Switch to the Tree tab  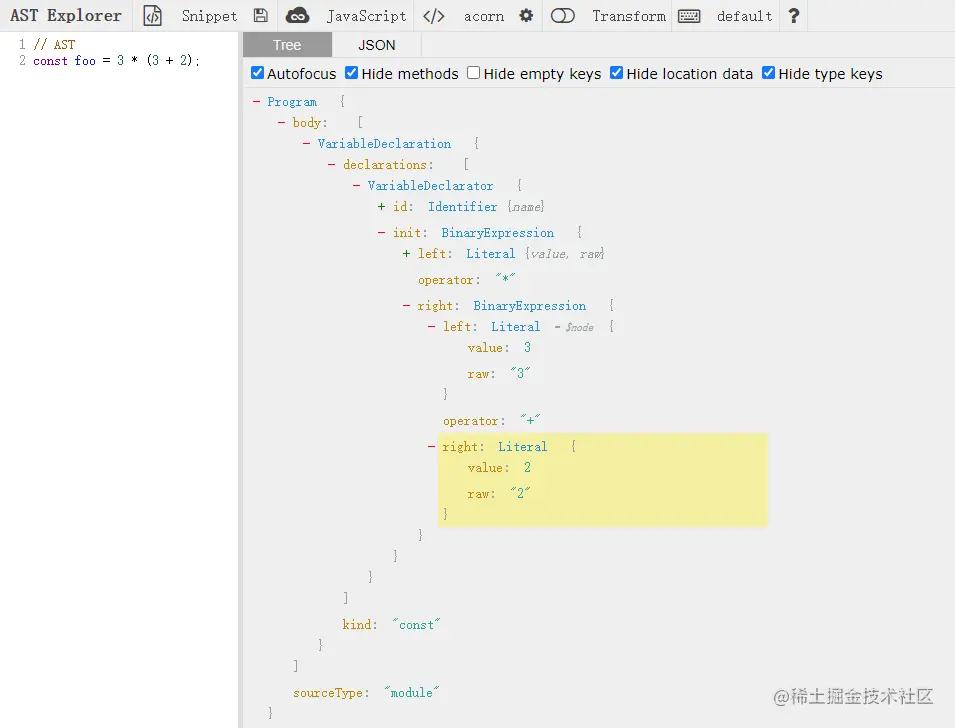click(287, 45)
